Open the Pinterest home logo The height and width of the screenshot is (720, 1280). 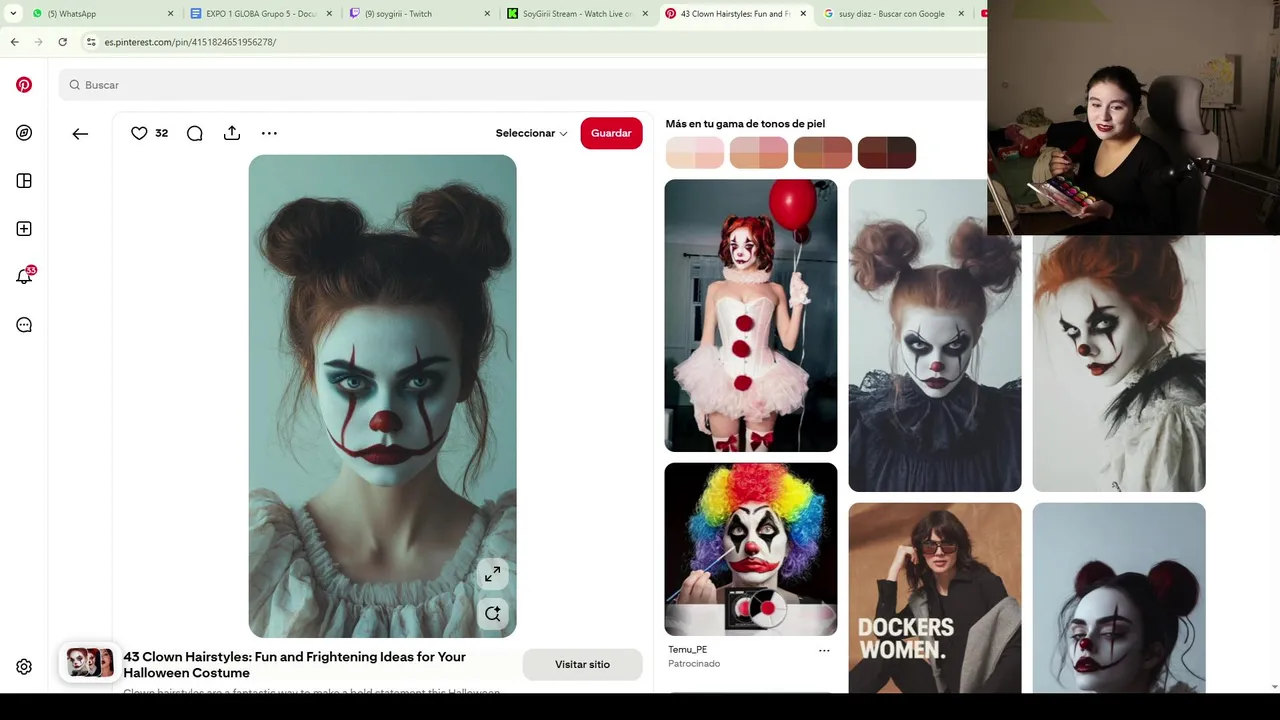point(24,85)
